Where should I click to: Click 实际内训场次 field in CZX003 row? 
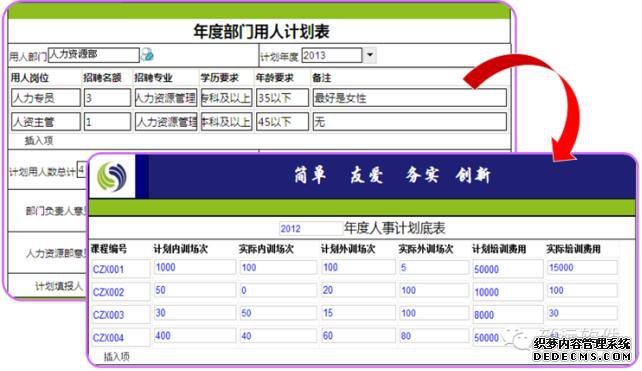tap(278, 313)
